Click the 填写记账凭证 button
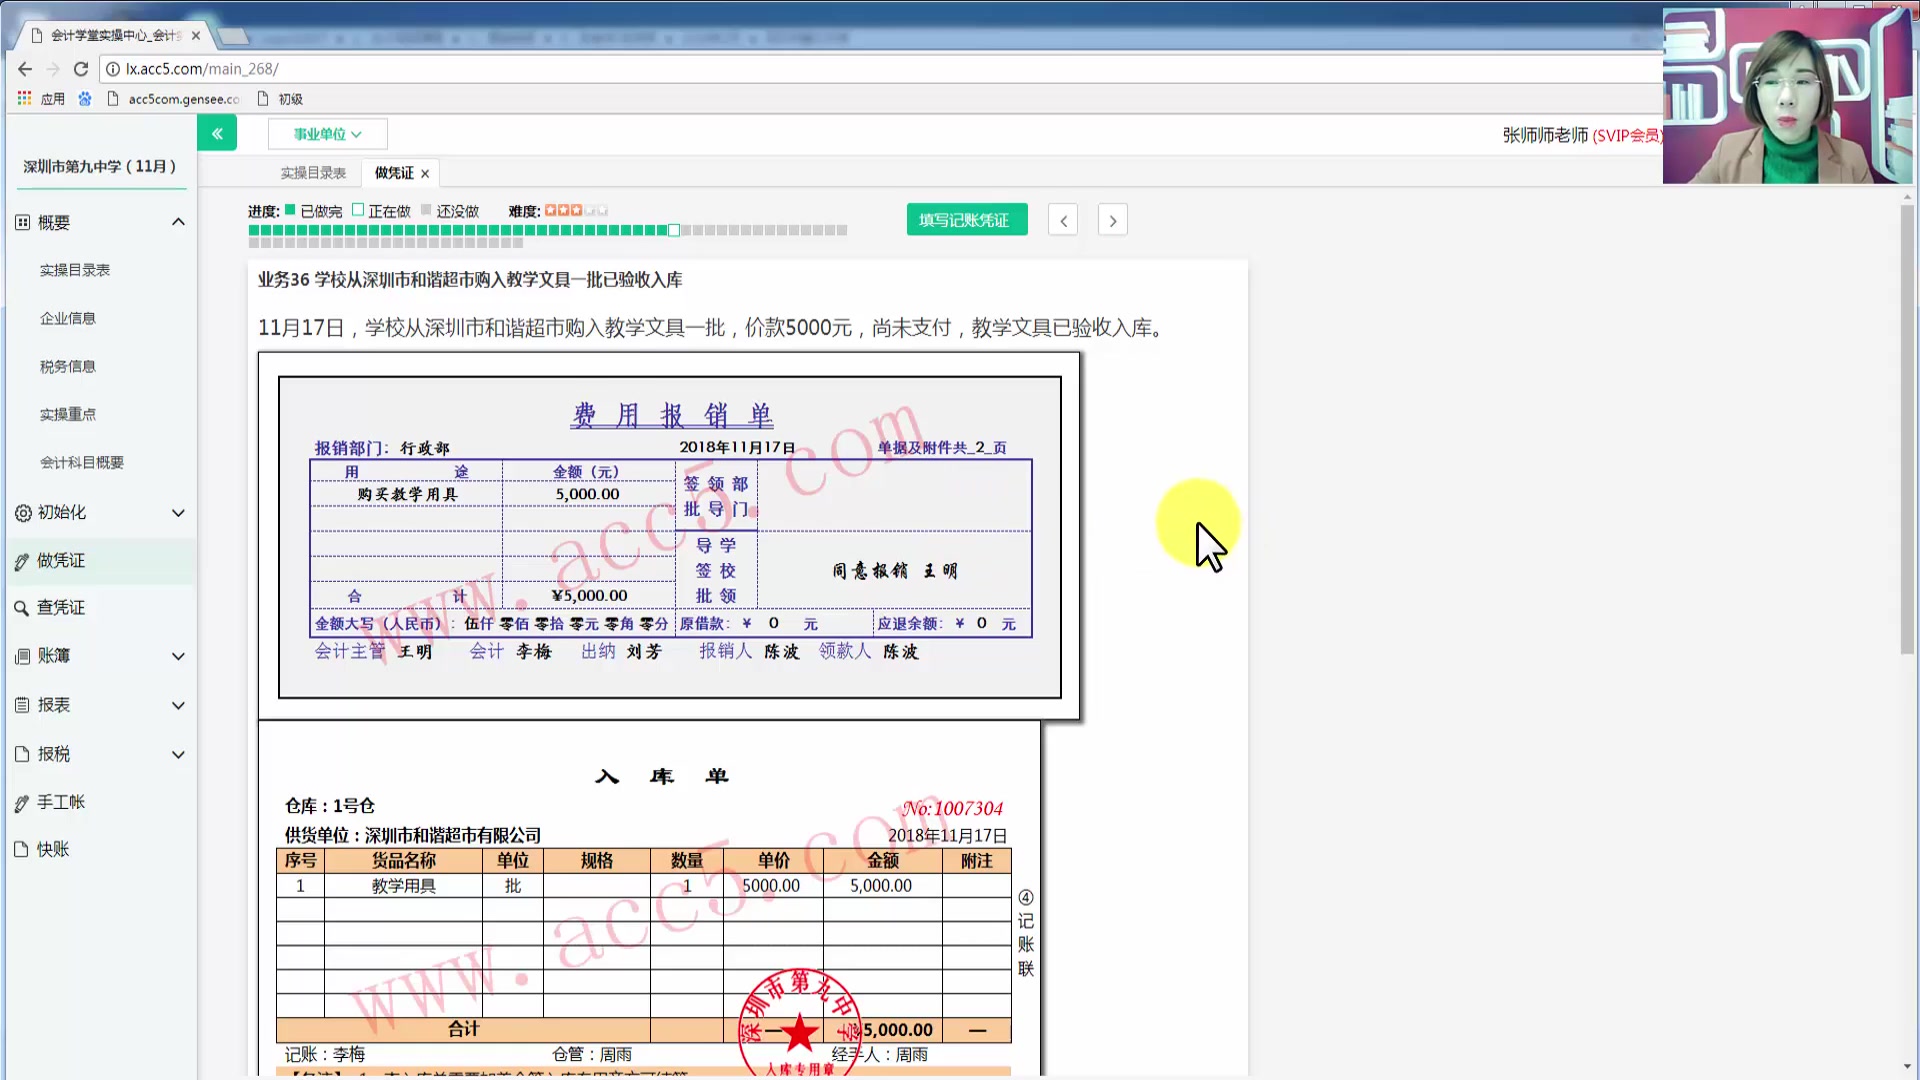Image resolution: width=1920 pixels, height=1080 pixels. coord(966,220)
